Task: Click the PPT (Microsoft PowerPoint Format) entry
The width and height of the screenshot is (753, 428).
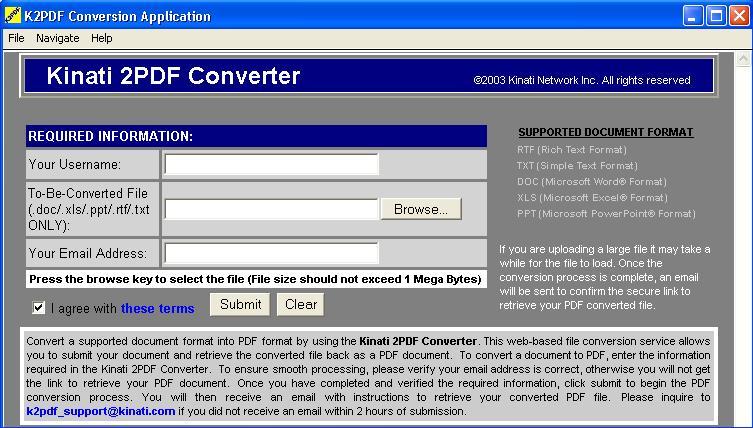Action: click(606, 214)
